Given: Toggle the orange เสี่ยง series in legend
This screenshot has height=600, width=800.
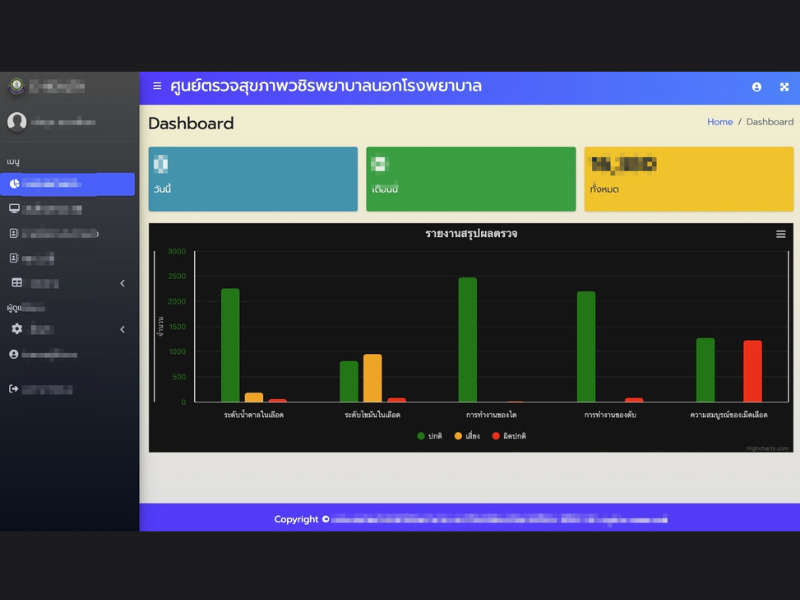Looking at the screenshot, I should [x=466, y=436].
